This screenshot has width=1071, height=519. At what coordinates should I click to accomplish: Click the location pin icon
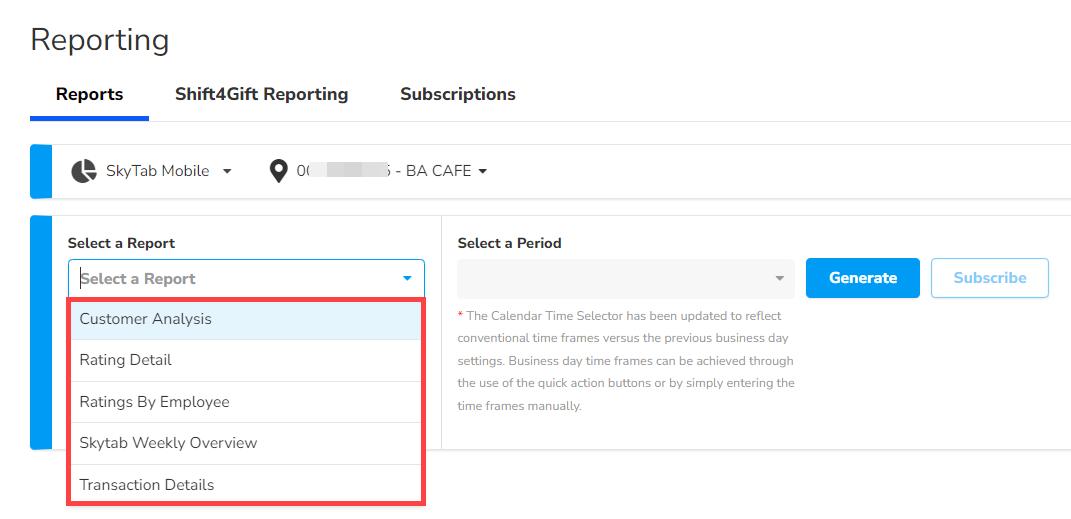(279, 171)
